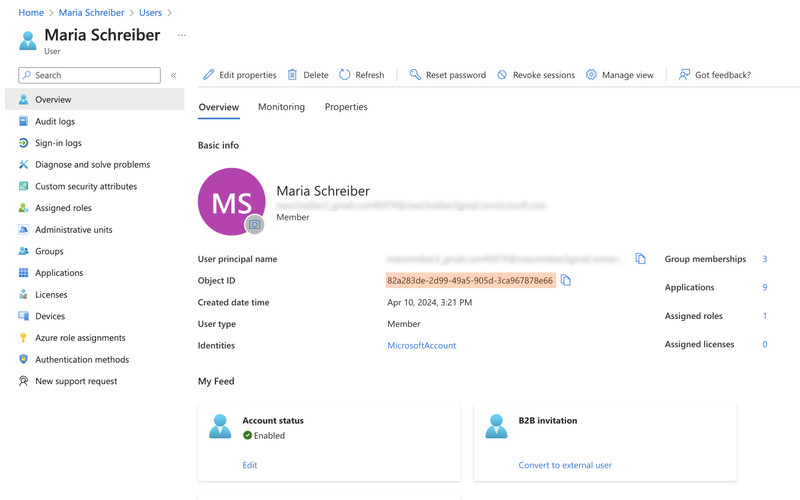
Task: Collapse the sidebar with double chevron
Action: pyautogui.click(x=173, y=75)
